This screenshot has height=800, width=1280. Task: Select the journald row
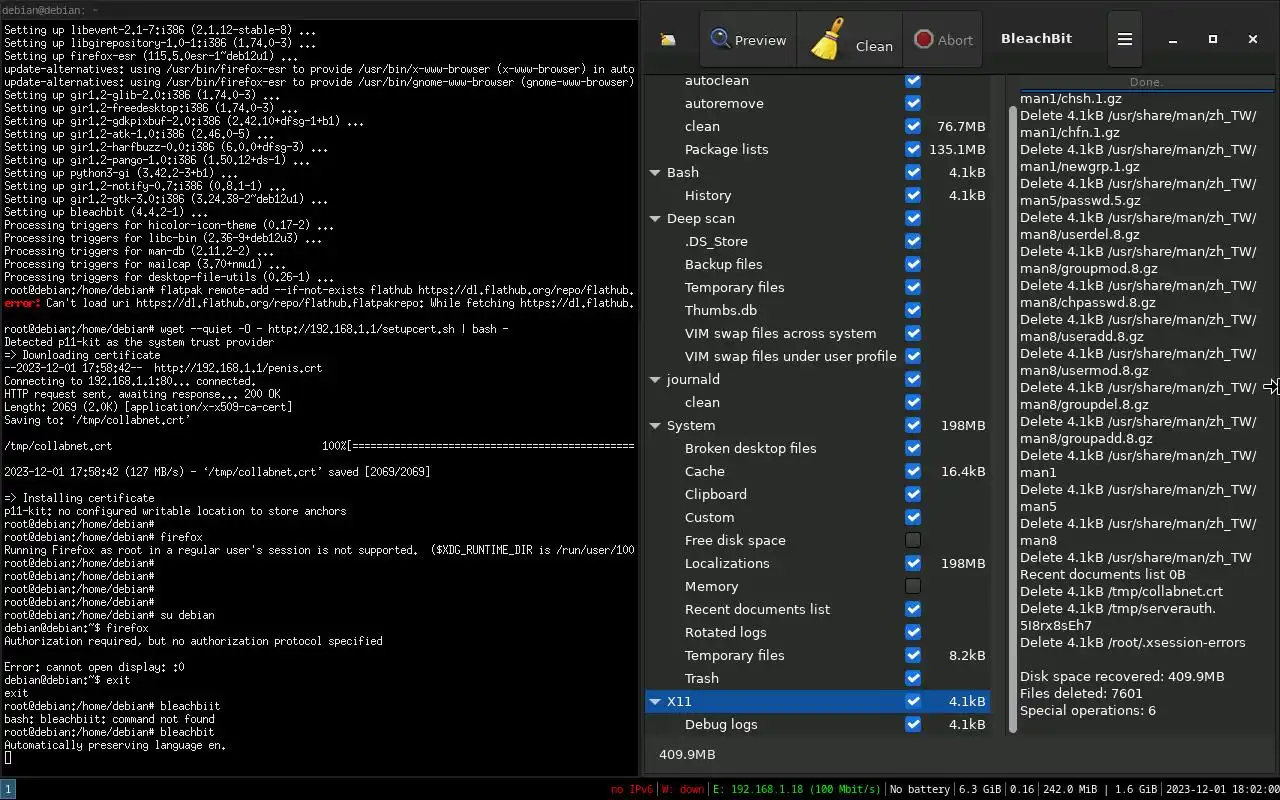pyautogui.click(x=817, y=379)
